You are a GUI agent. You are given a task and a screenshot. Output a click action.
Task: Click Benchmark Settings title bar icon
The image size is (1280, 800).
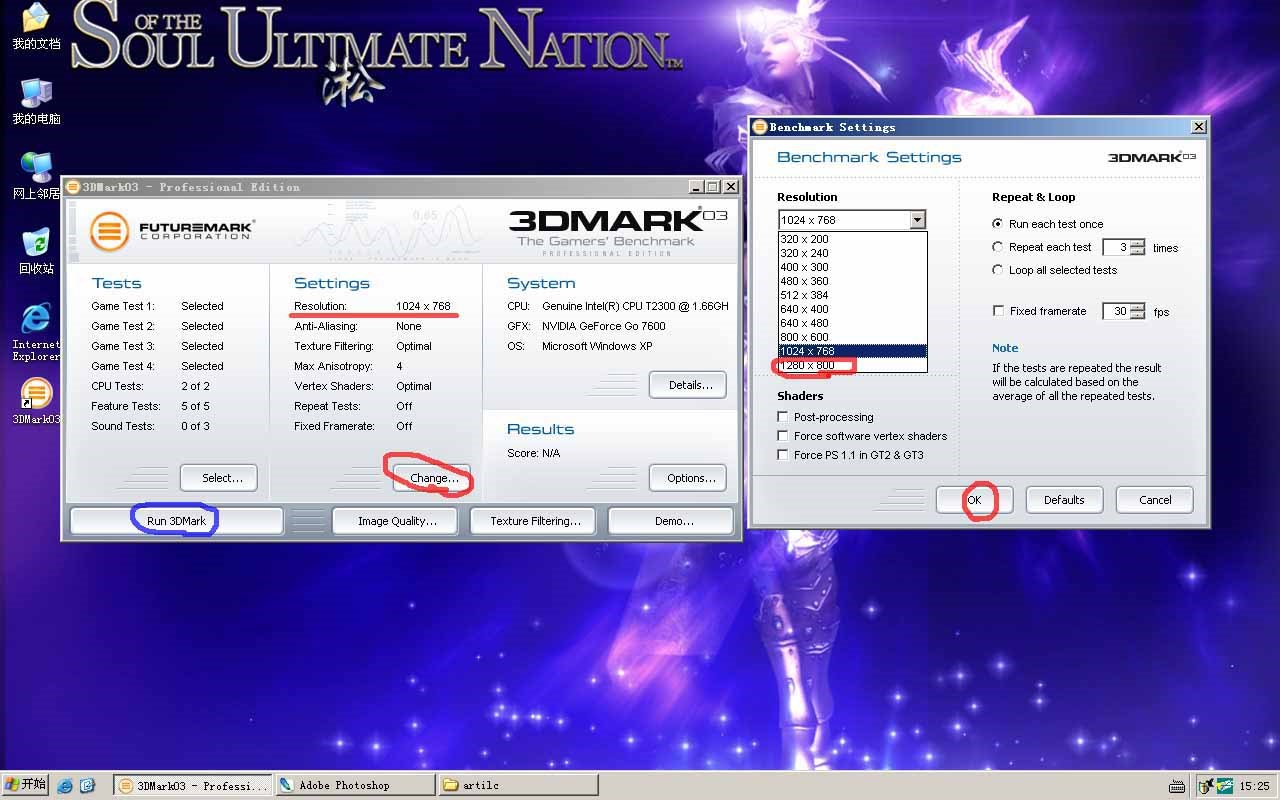click(x=760, y=127)
